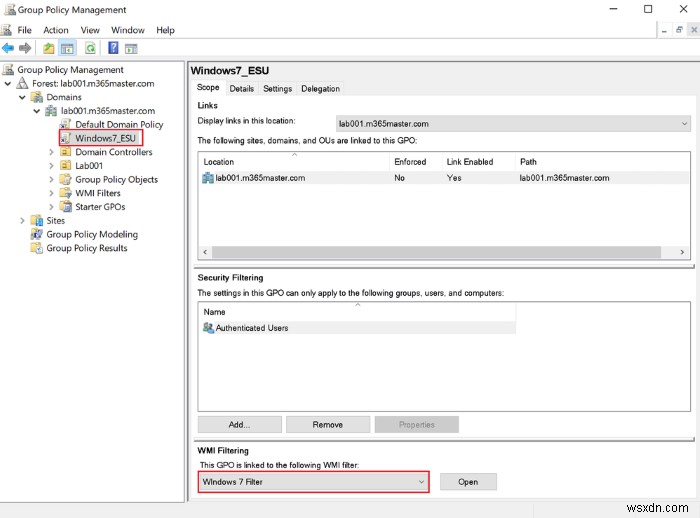Click the Add... button
The width and height of the screenshot is (700, 518).
[x=239, y=425]
